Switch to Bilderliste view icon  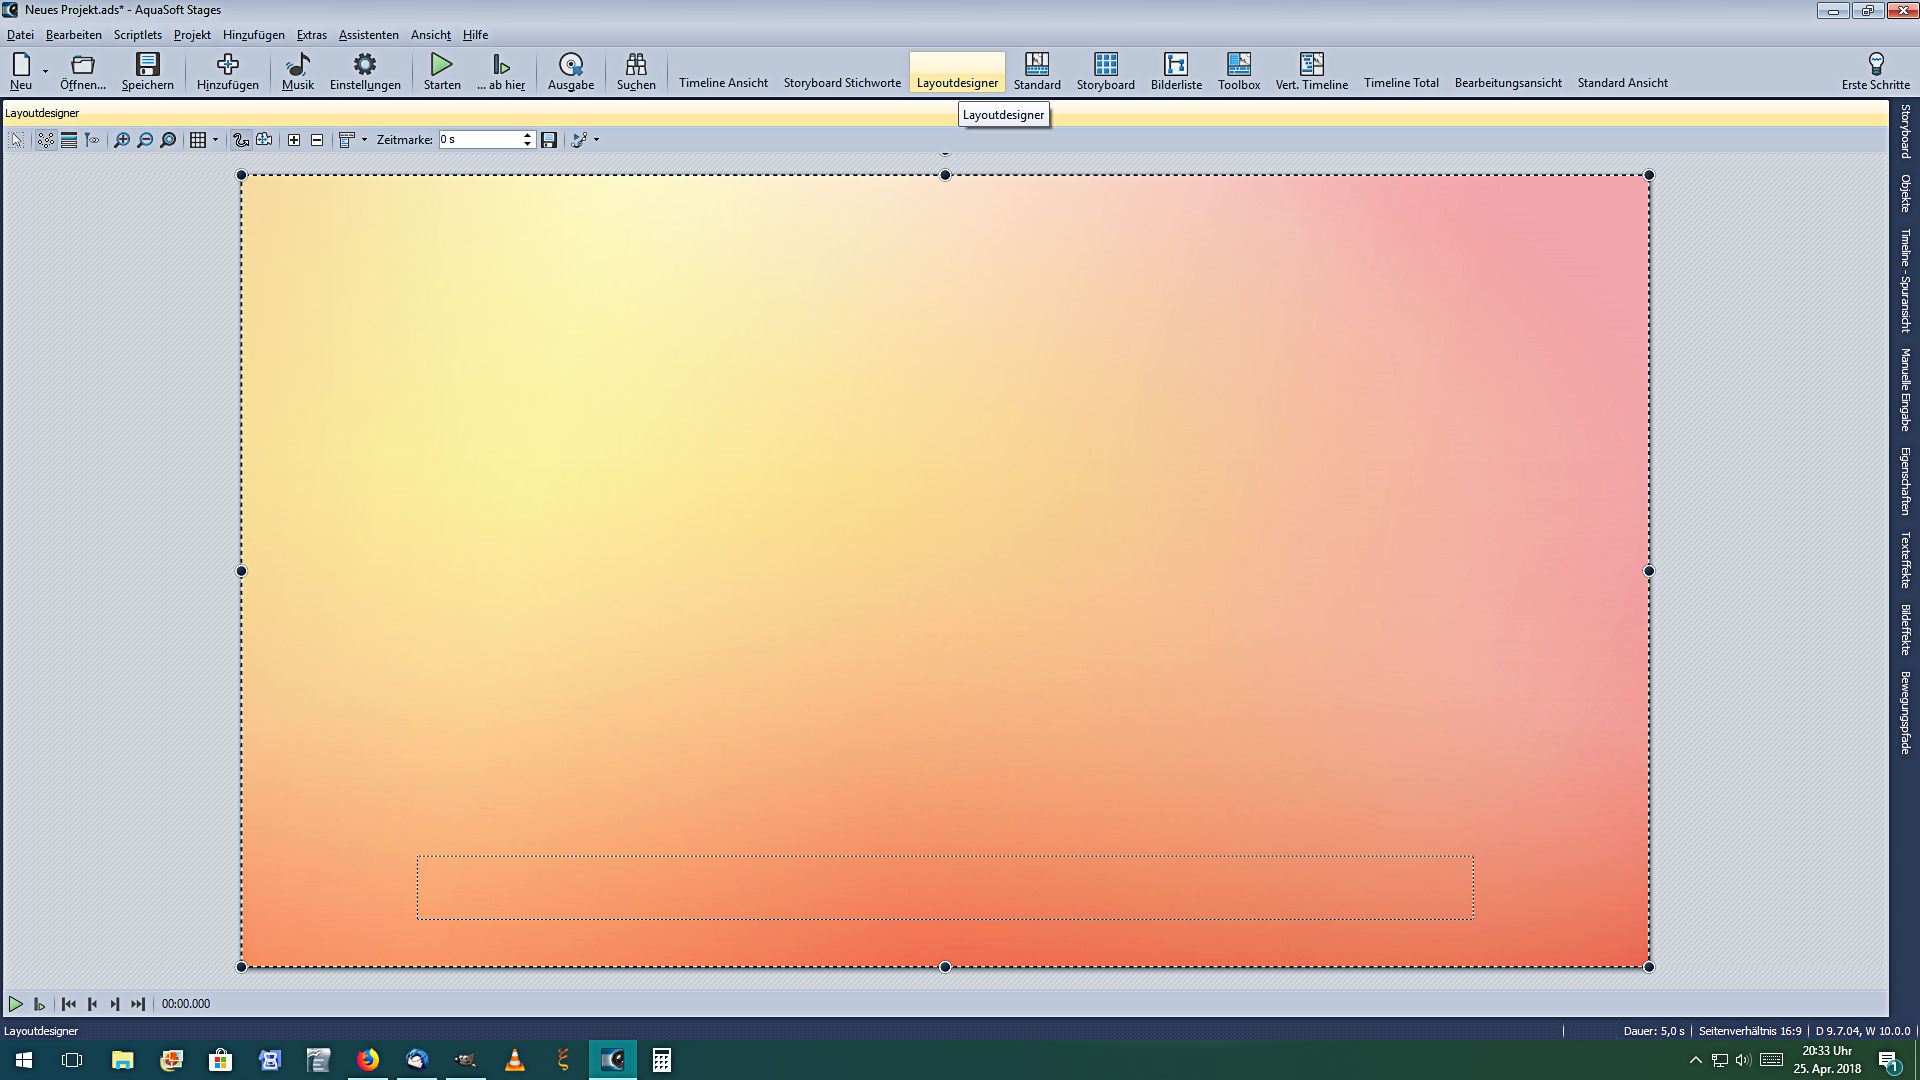[x=1176, y=66]
